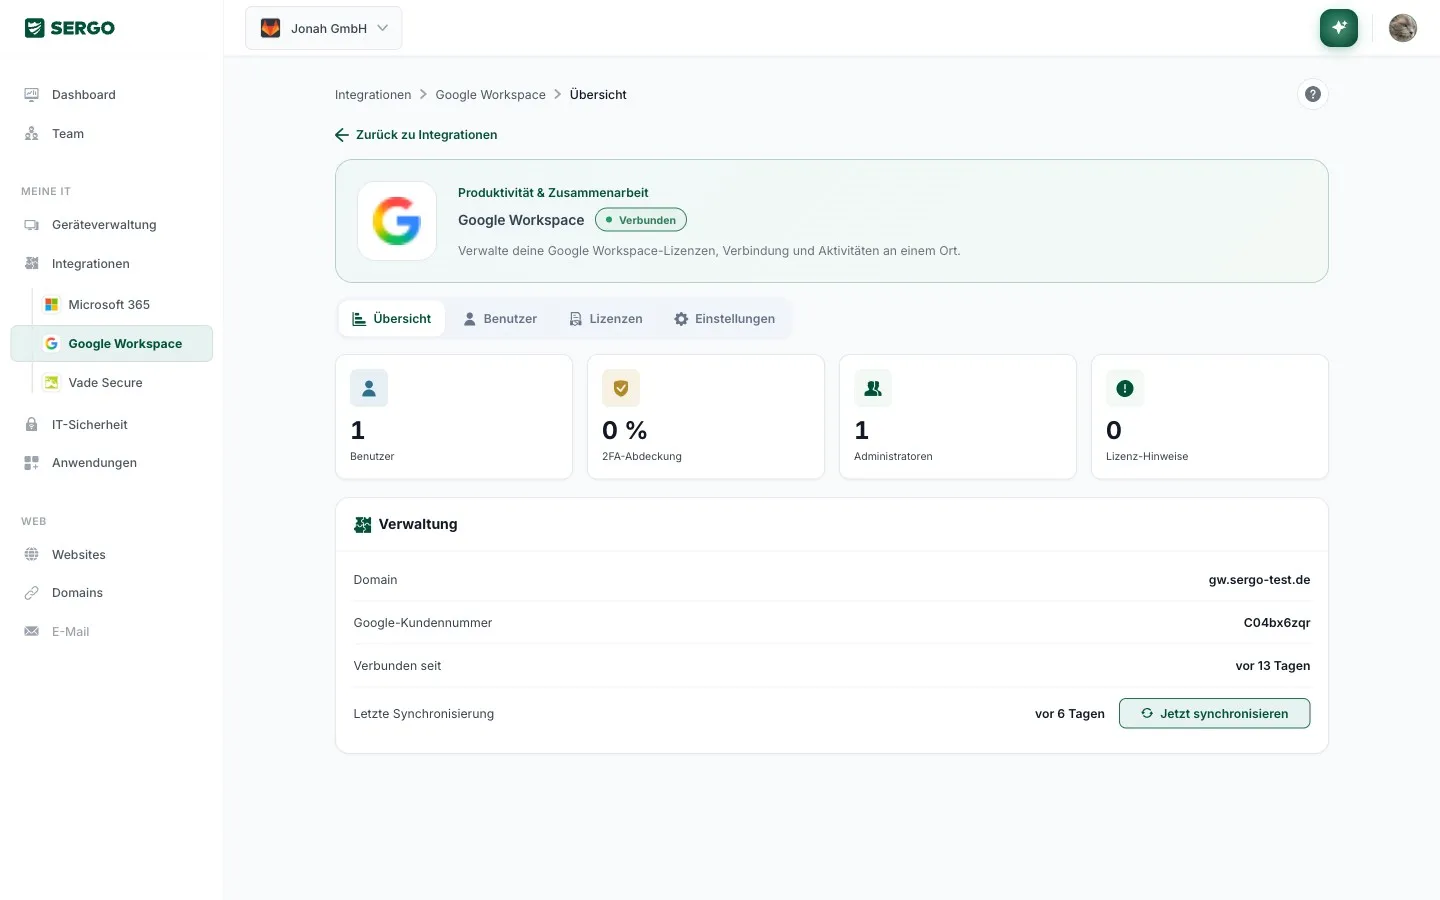The image size is (1440, 900).
Task: Click Jetzt synchronisieren button
Action: pos(1215,714)
